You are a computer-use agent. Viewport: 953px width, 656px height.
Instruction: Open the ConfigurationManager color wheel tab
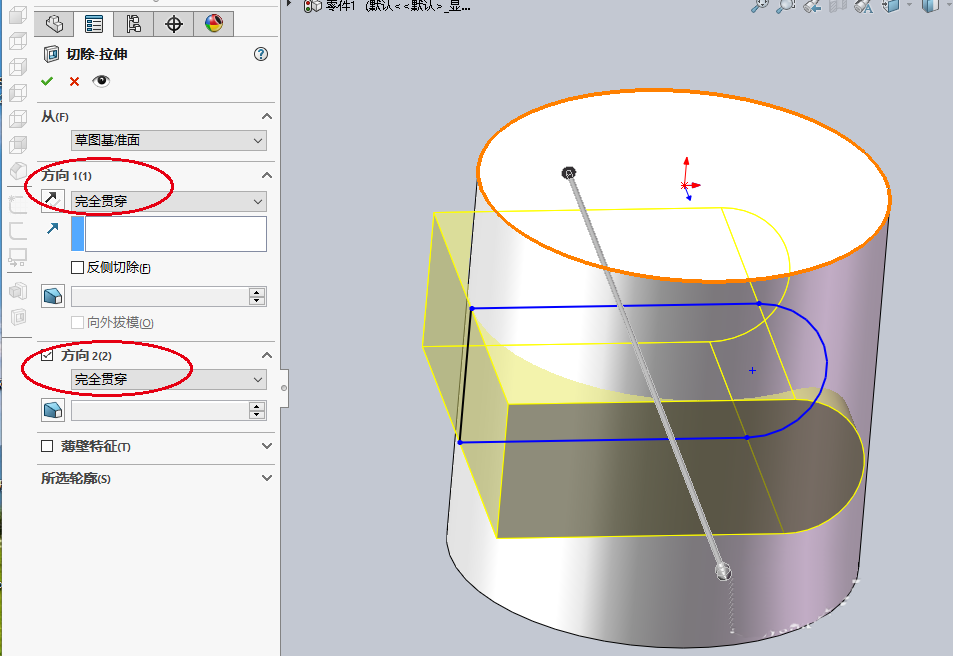pos(214,23)
